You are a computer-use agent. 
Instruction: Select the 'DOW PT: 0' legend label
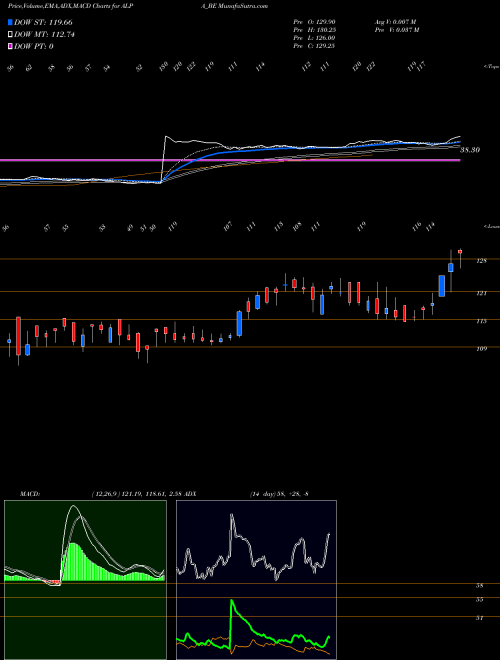34,46
